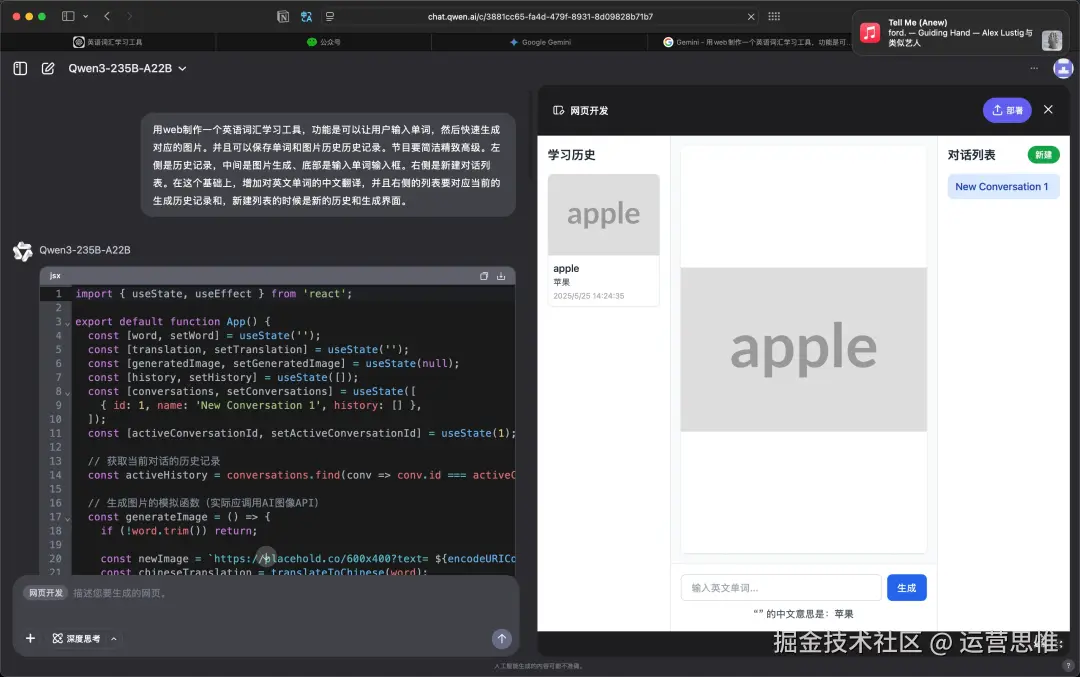Switch to the 英语词汇学习工具 tab

coord(108,42)
